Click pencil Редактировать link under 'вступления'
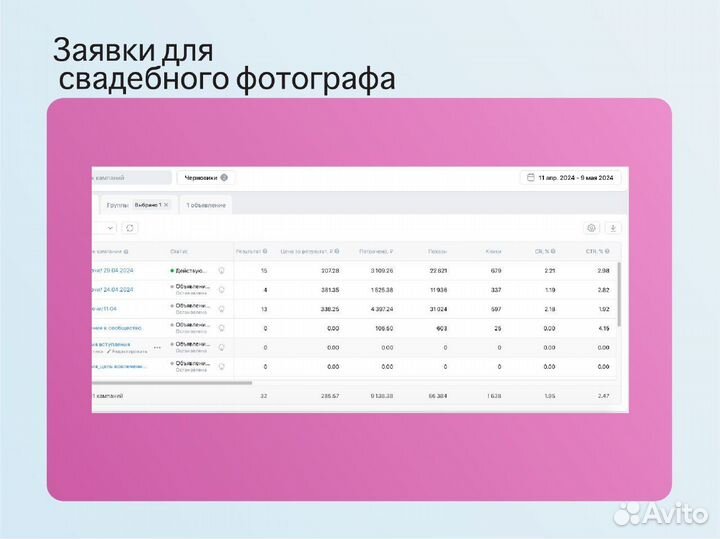The image size is (720, 539). coord(127,351)
